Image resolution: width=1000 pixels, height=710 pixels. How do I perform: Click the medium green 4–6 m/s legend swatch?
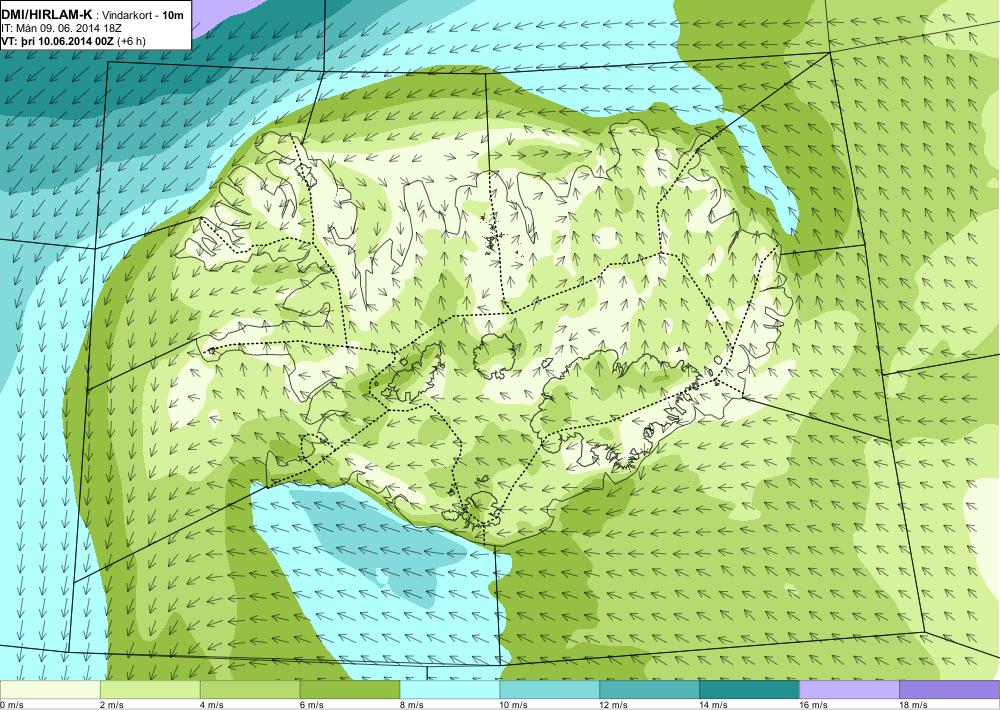[250, 690]
